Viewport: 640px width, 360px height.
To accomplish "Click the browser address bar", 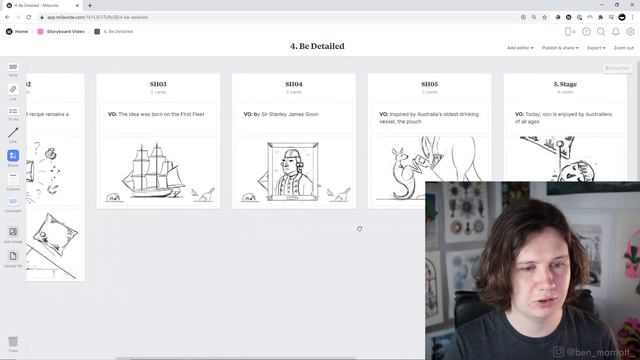I will click(278, 17).
